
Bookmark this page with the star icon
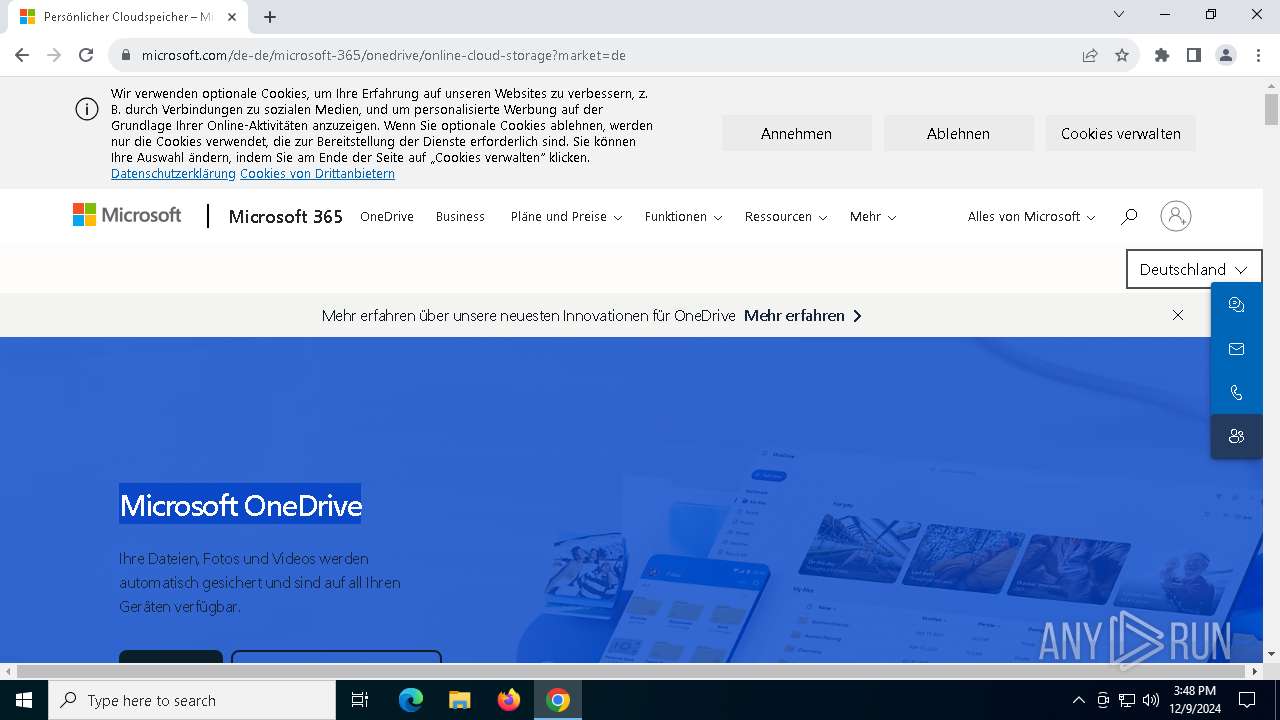pos(1122,55)
